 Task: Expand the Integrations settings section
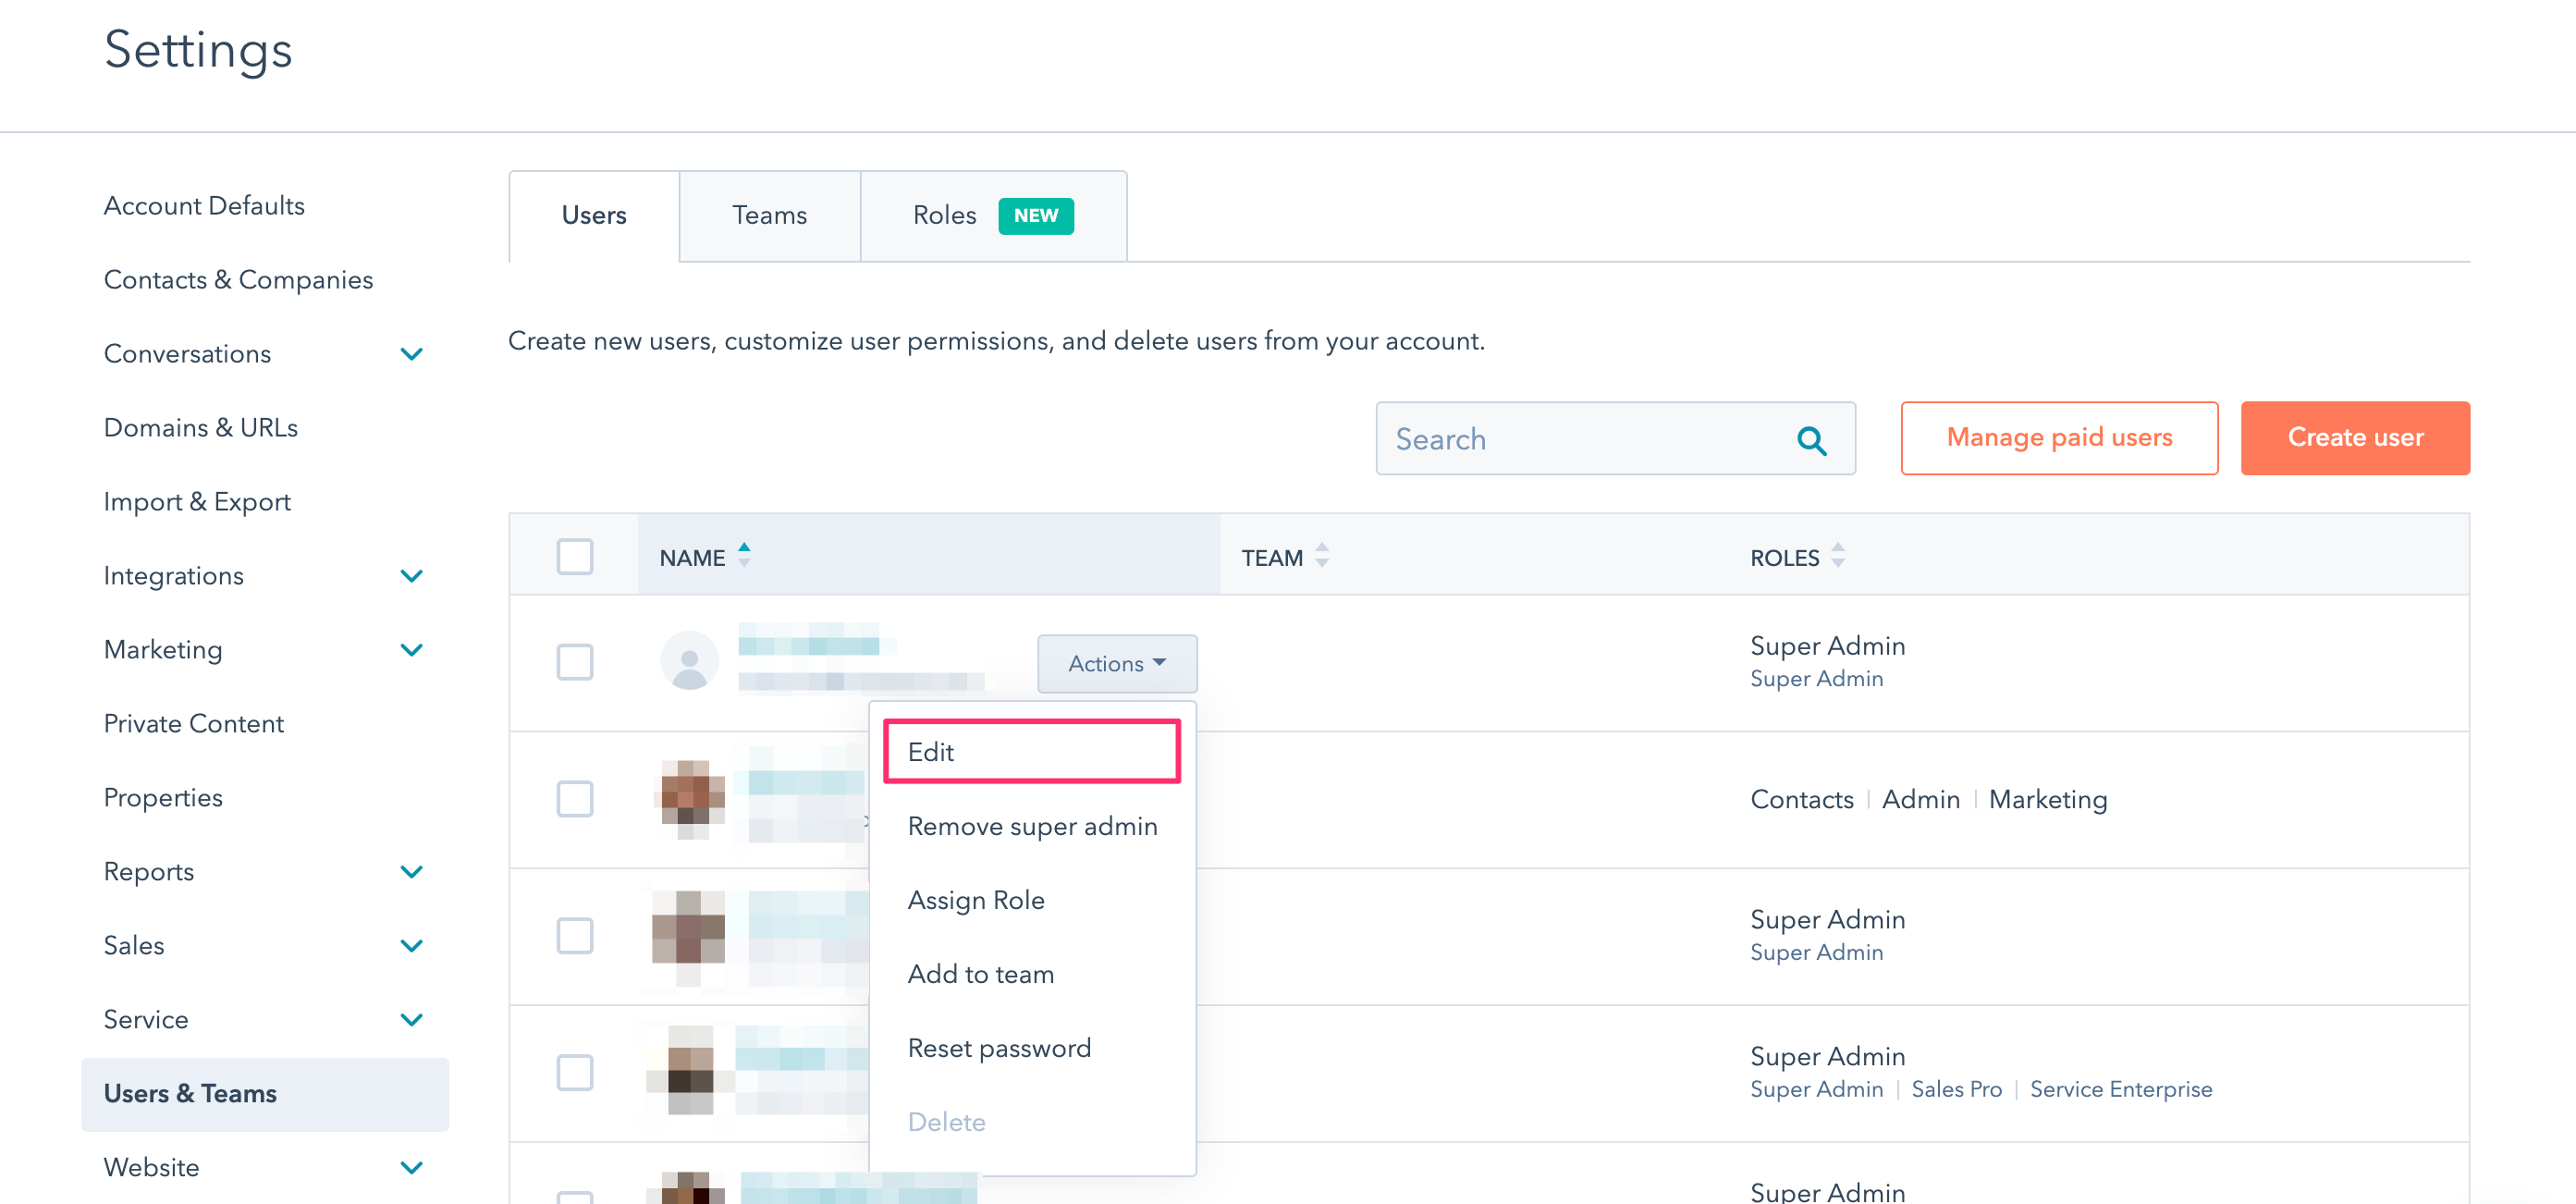[411, 576]
